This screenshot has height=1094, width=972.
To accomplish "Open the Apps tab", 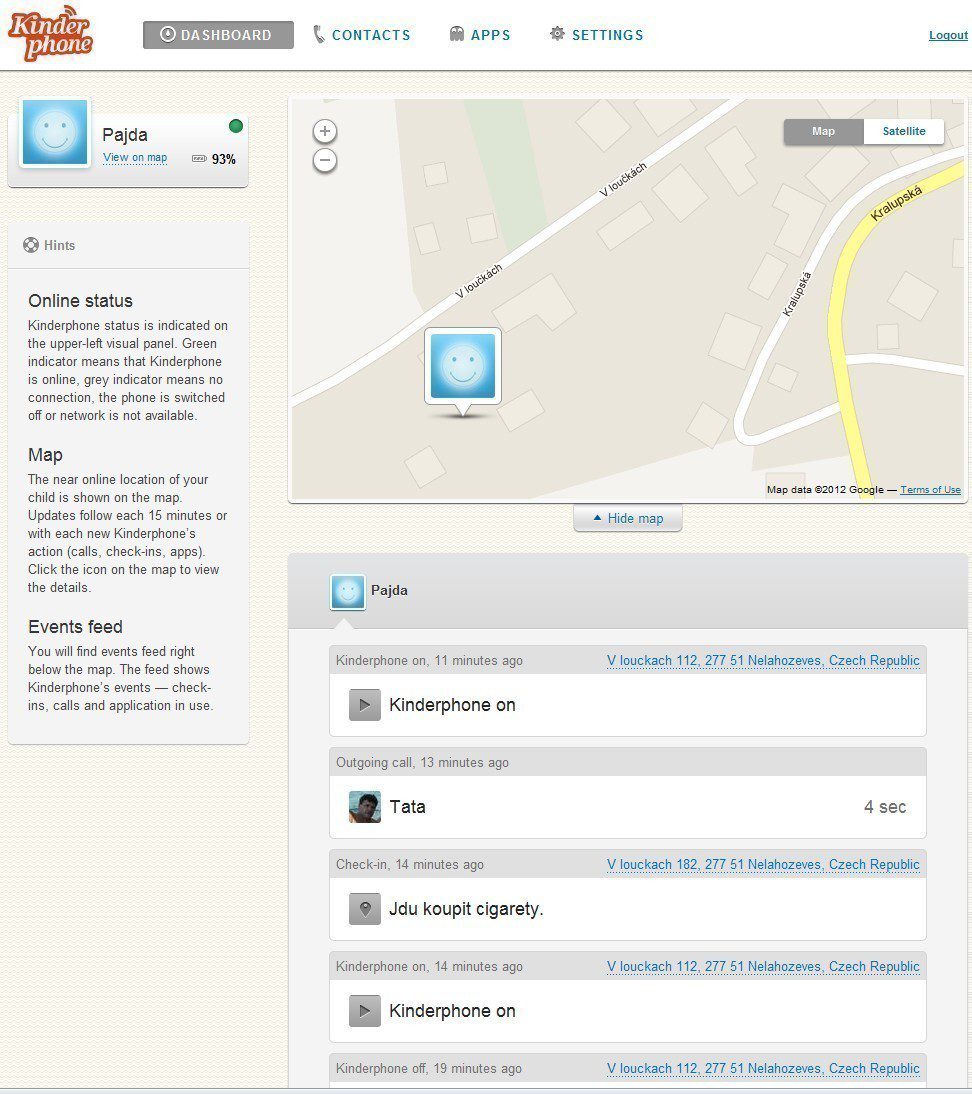I will point(480,35).
